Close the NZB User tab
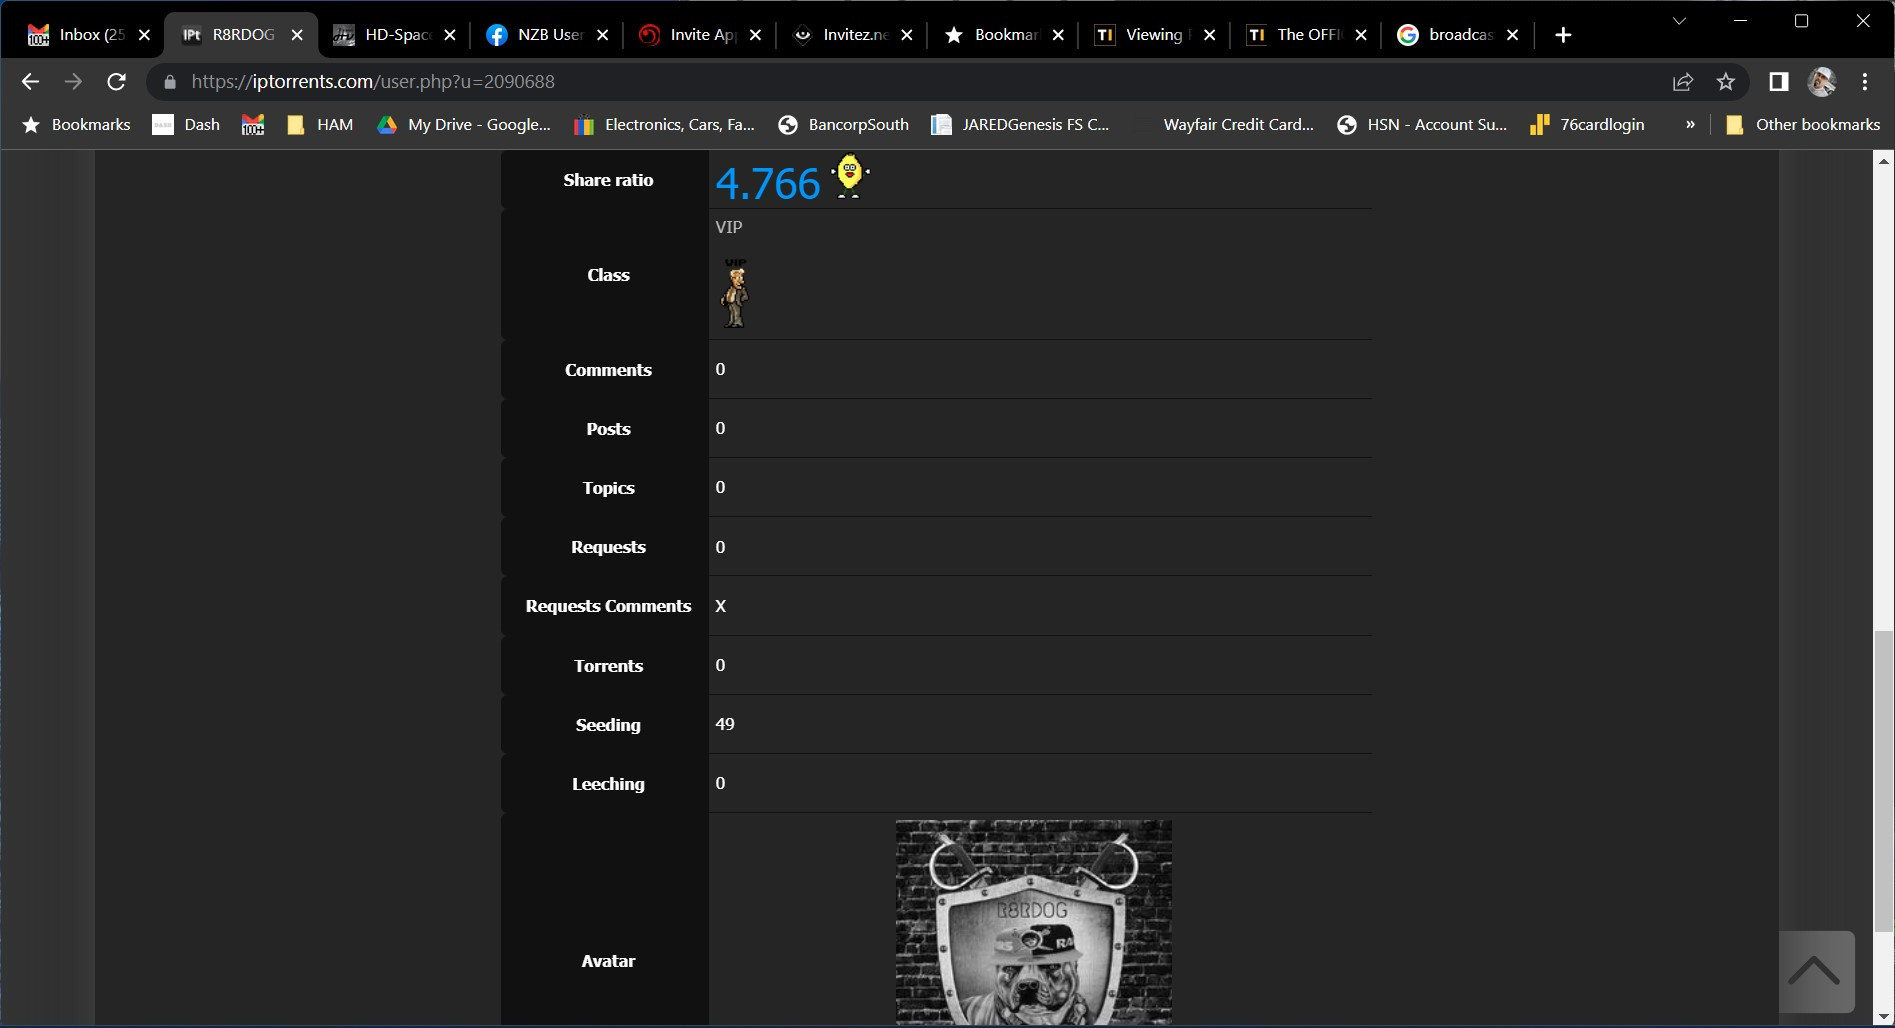 click(602, 35)
